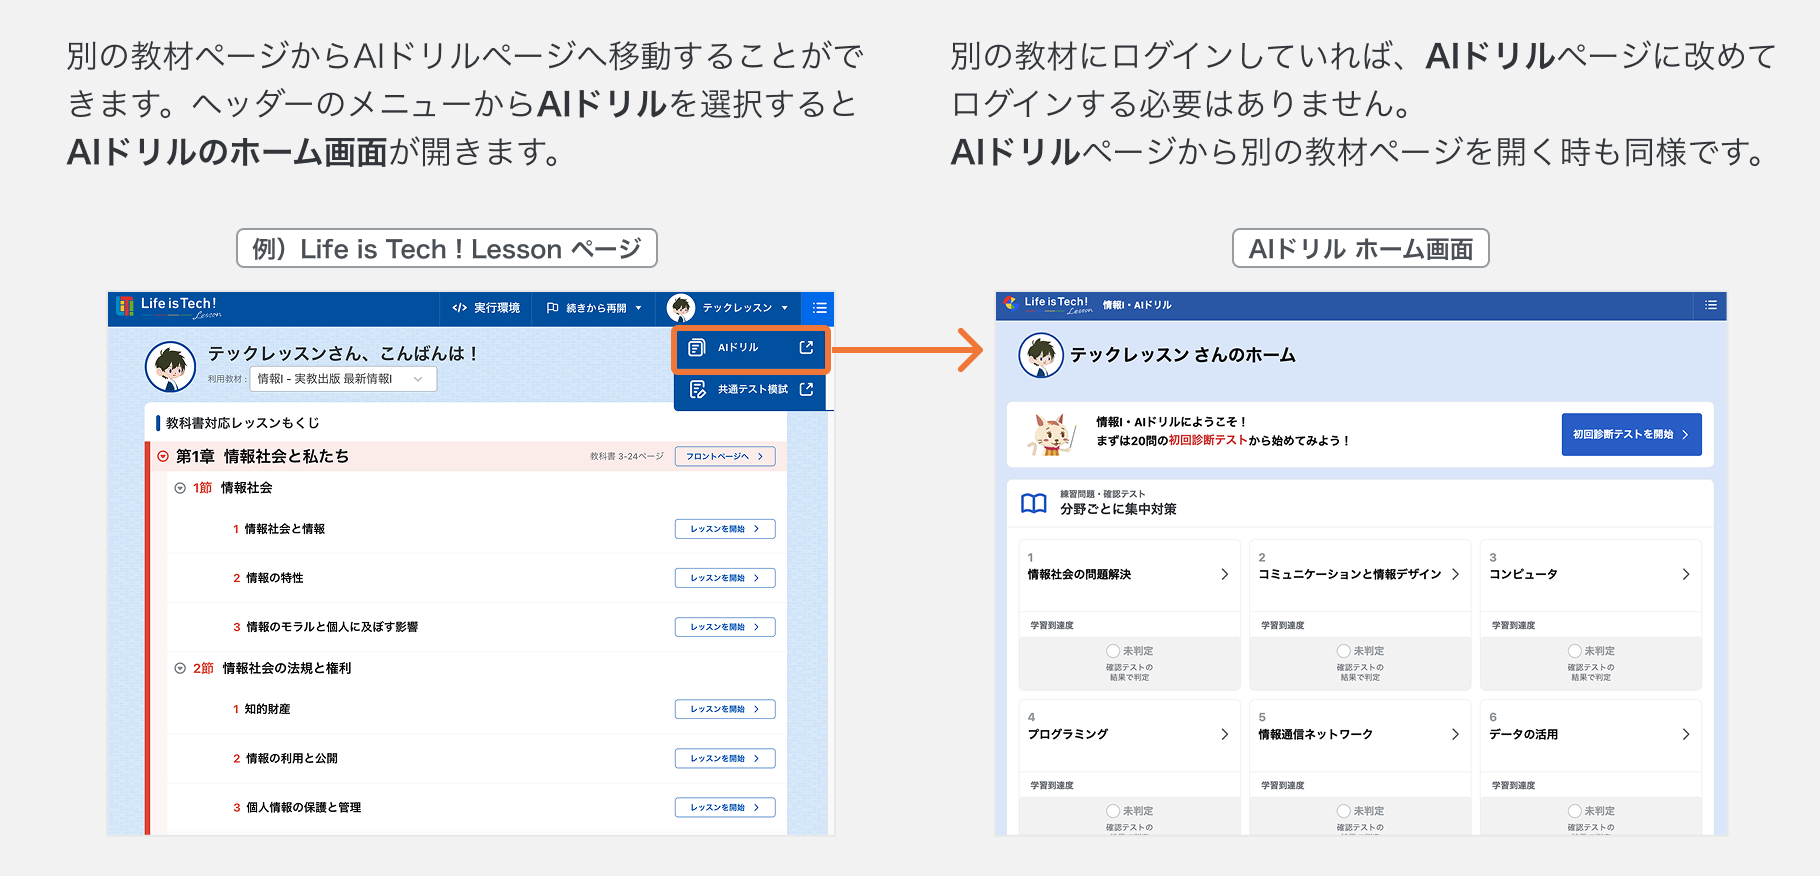The width and height of the screenshot is (1820, 876).
Task: Click the lesson title 情報の特性
Action: tap(275, 578)
